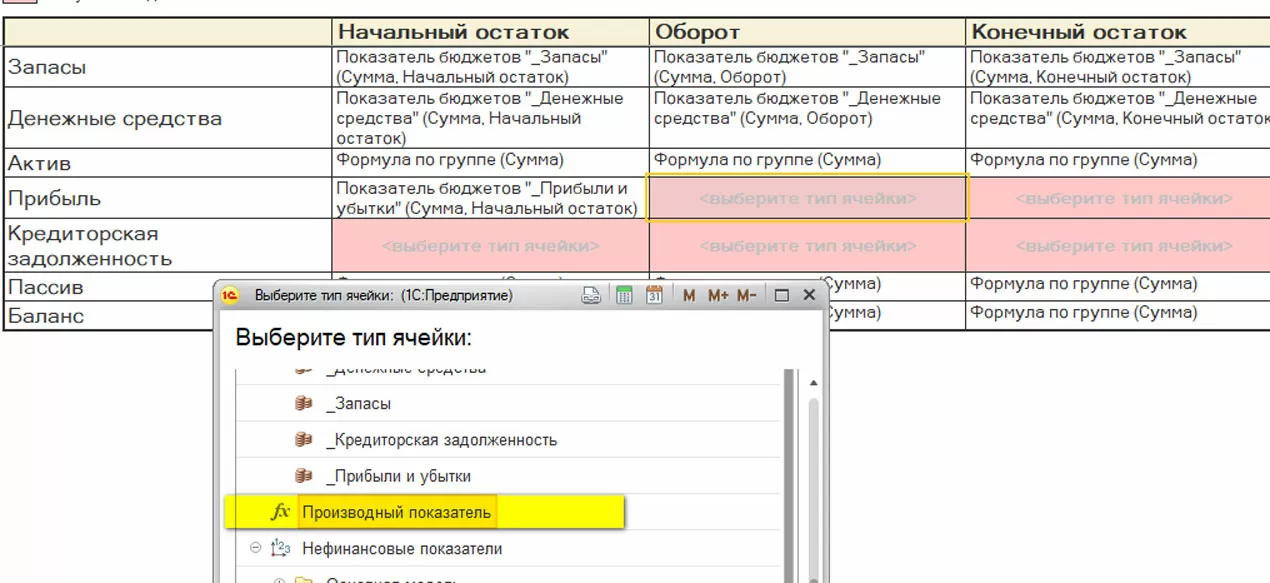This screenshot has width=1270, height=583.
Task: Select the 'Денежные средства' row label
Action: coord(167,118)
